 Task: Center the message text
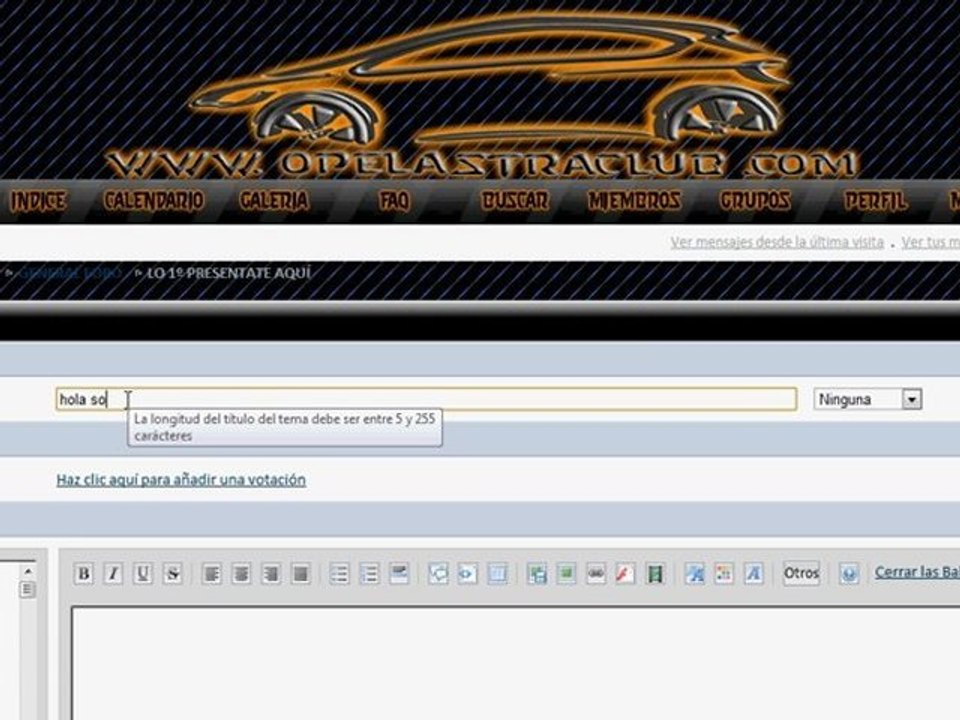(x=241, y=574)
